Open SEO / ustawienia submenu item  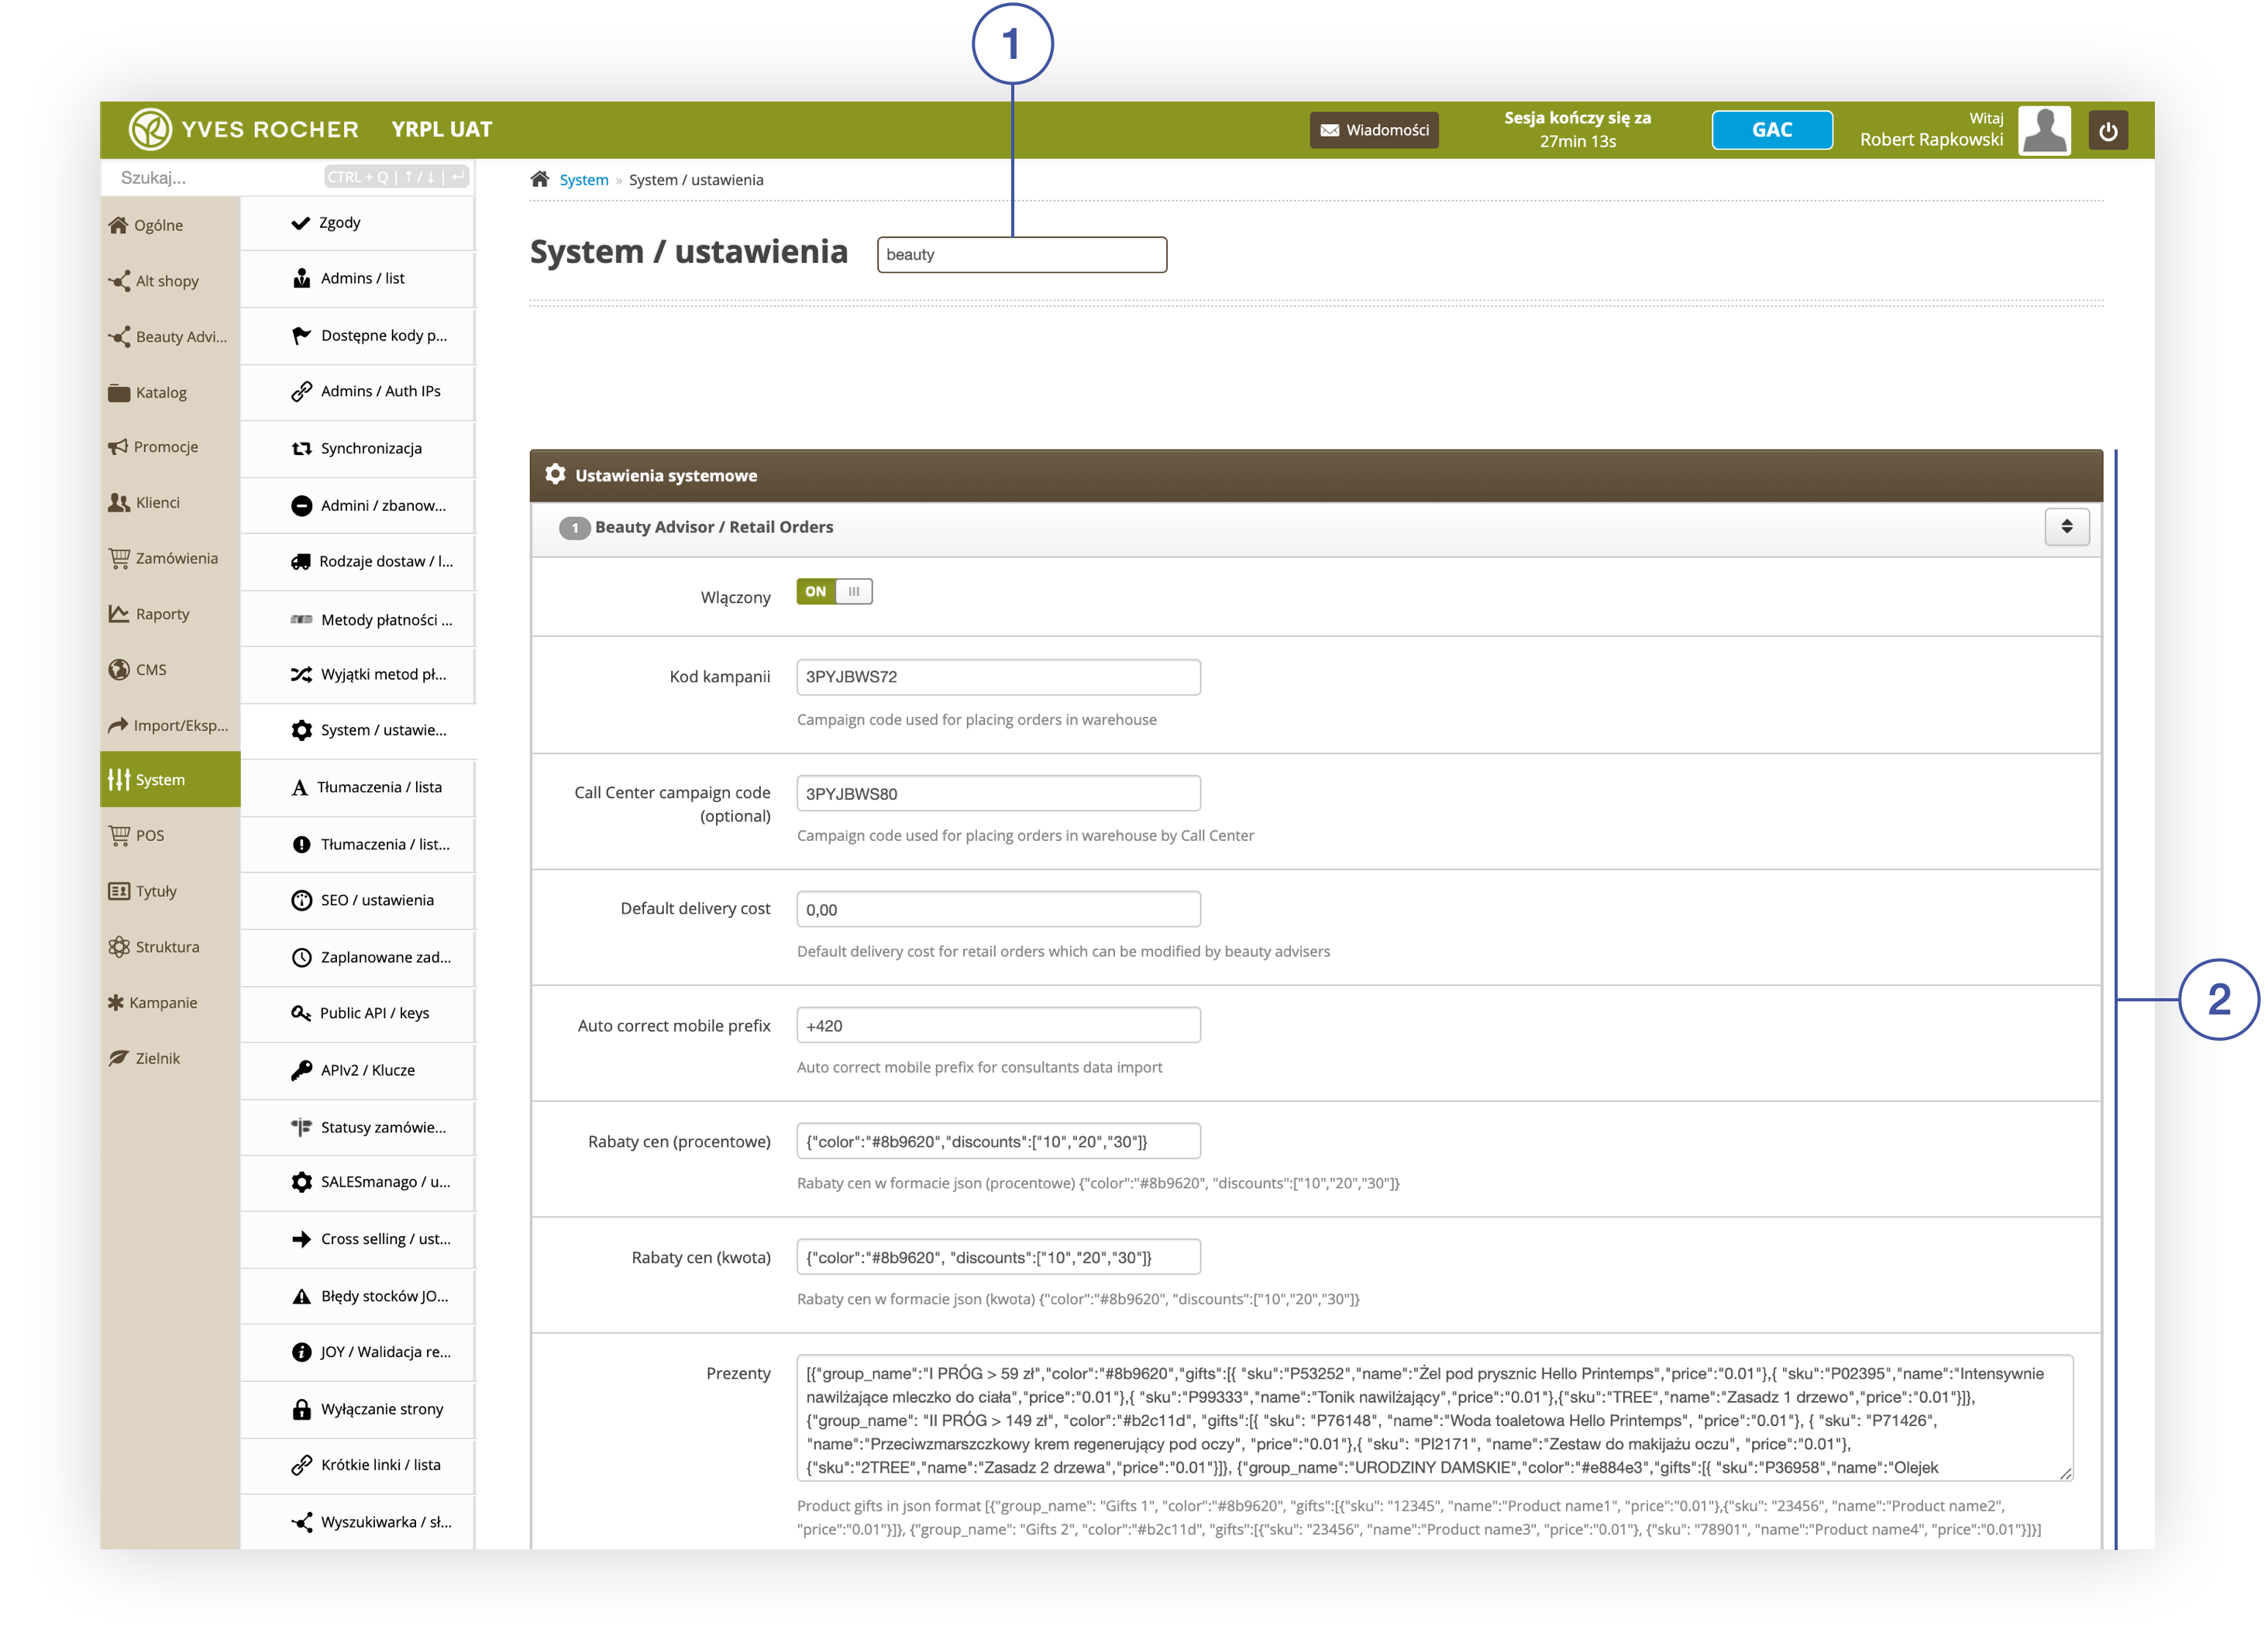click(358, 900)
